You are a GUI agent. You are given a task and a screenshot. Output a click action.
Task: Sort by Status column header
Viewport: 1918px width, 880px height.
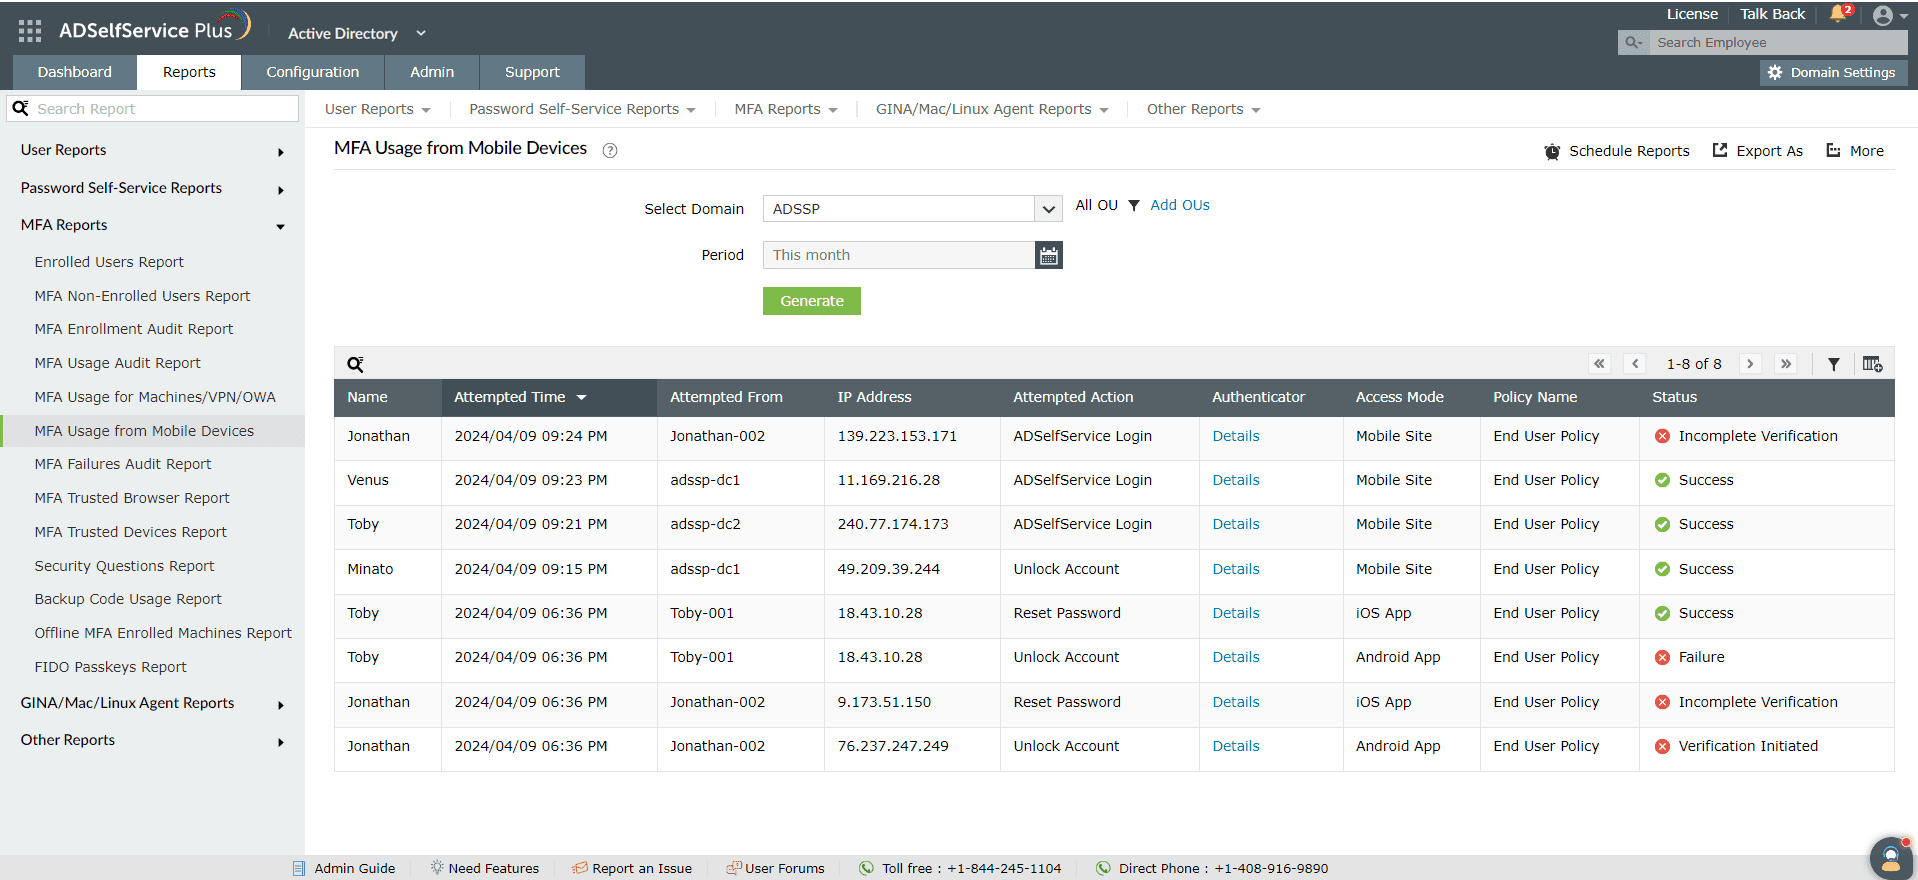[1767, 397]
